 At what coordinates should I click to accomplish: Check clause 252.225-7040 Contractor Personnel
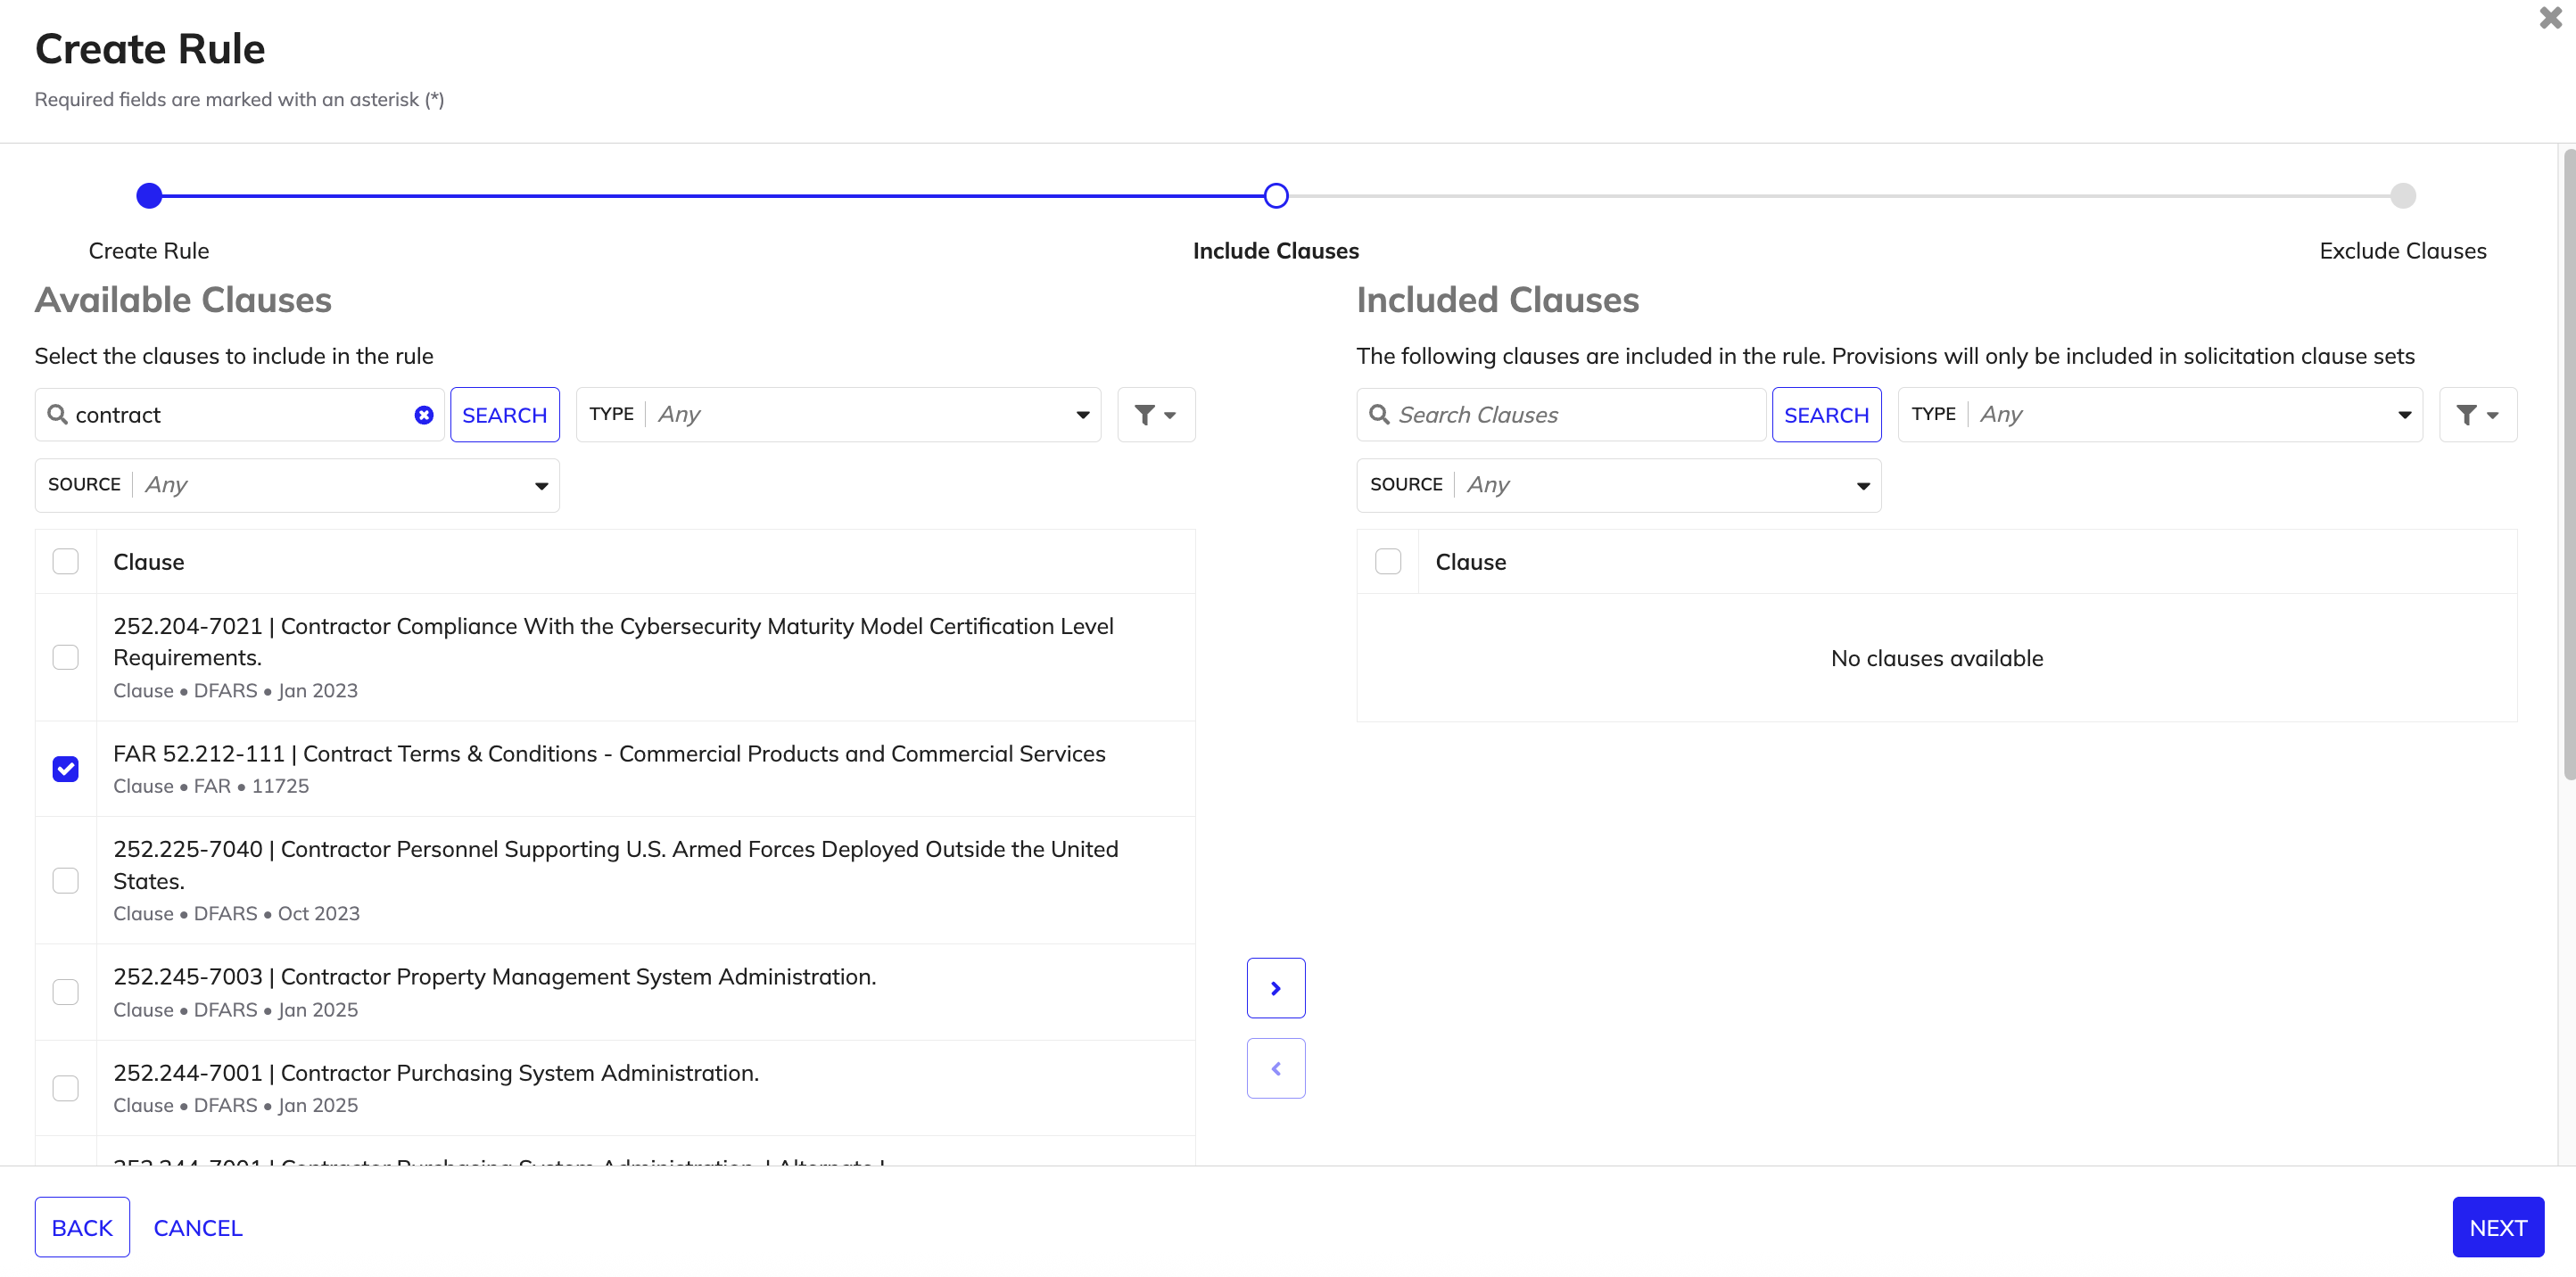tap(66, 881)
